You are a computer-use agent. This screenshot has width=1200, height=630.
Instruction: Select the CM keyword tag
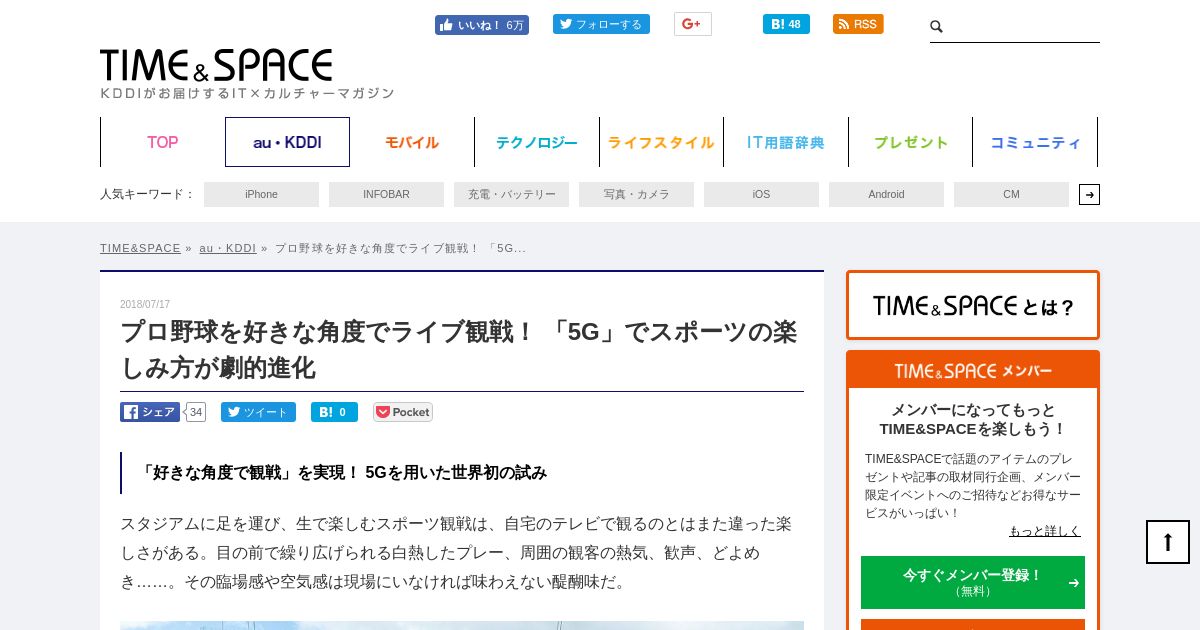[x=1011, y=194]
